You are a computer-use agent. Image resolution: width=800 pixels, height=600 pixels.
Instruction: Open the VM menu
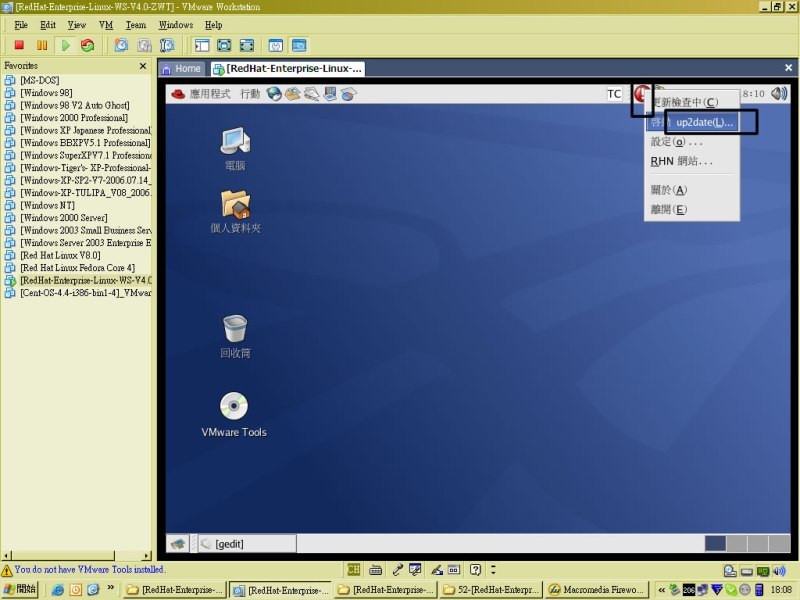106,25
